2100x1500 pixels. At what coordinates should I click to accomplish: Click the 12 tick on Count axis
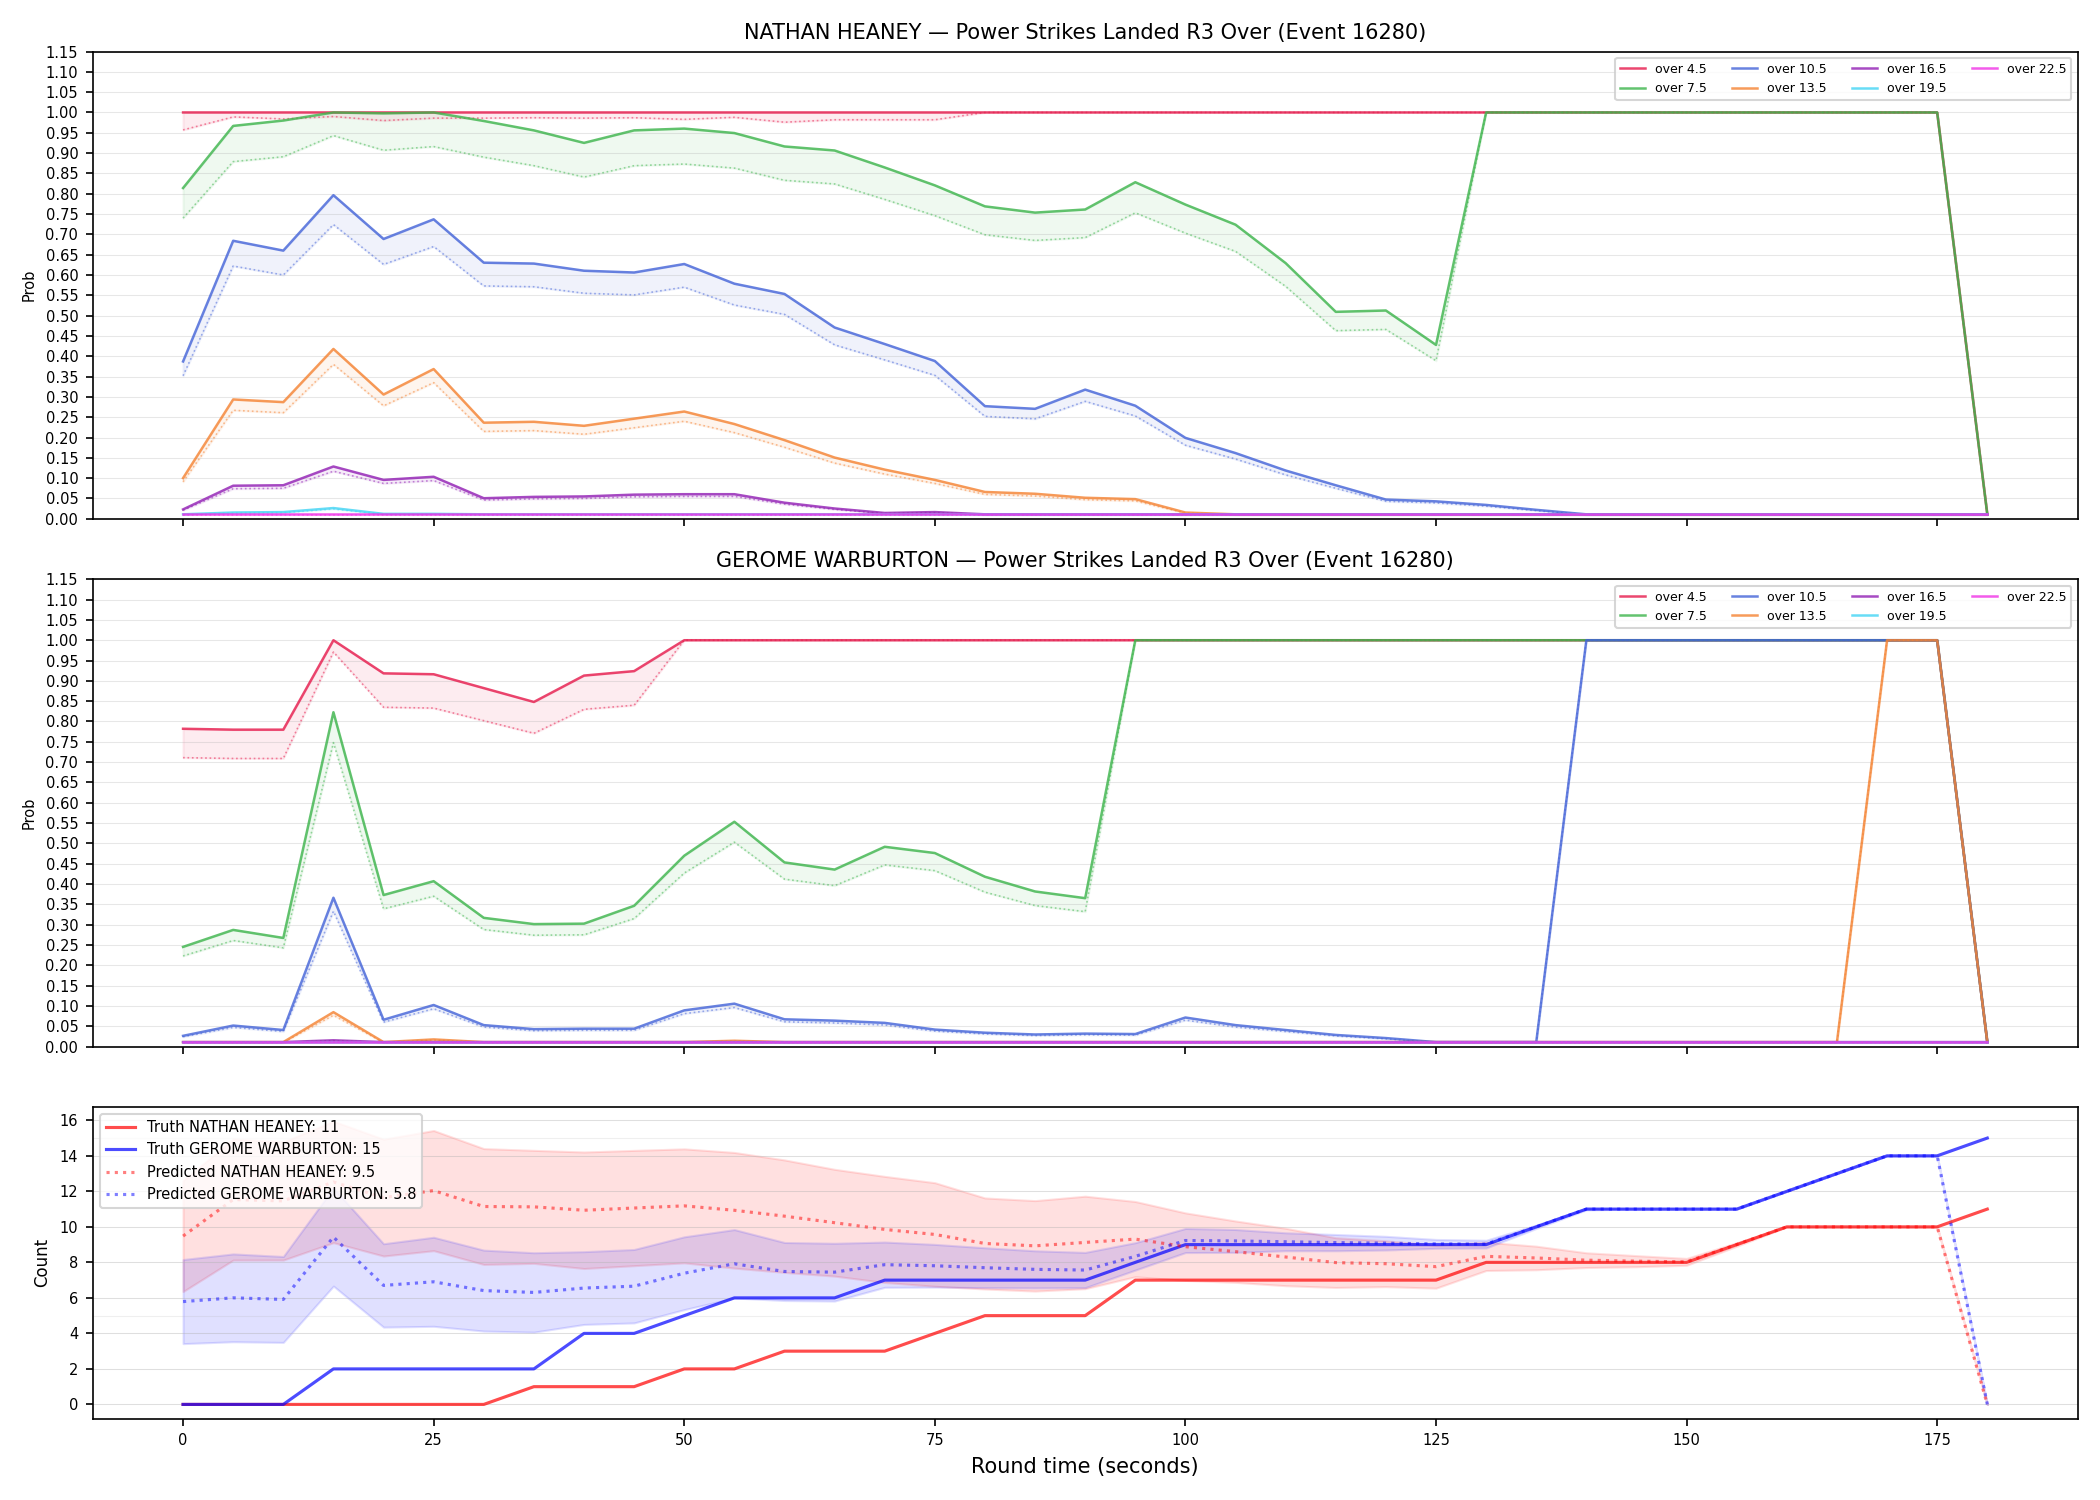coord(68,1191)
